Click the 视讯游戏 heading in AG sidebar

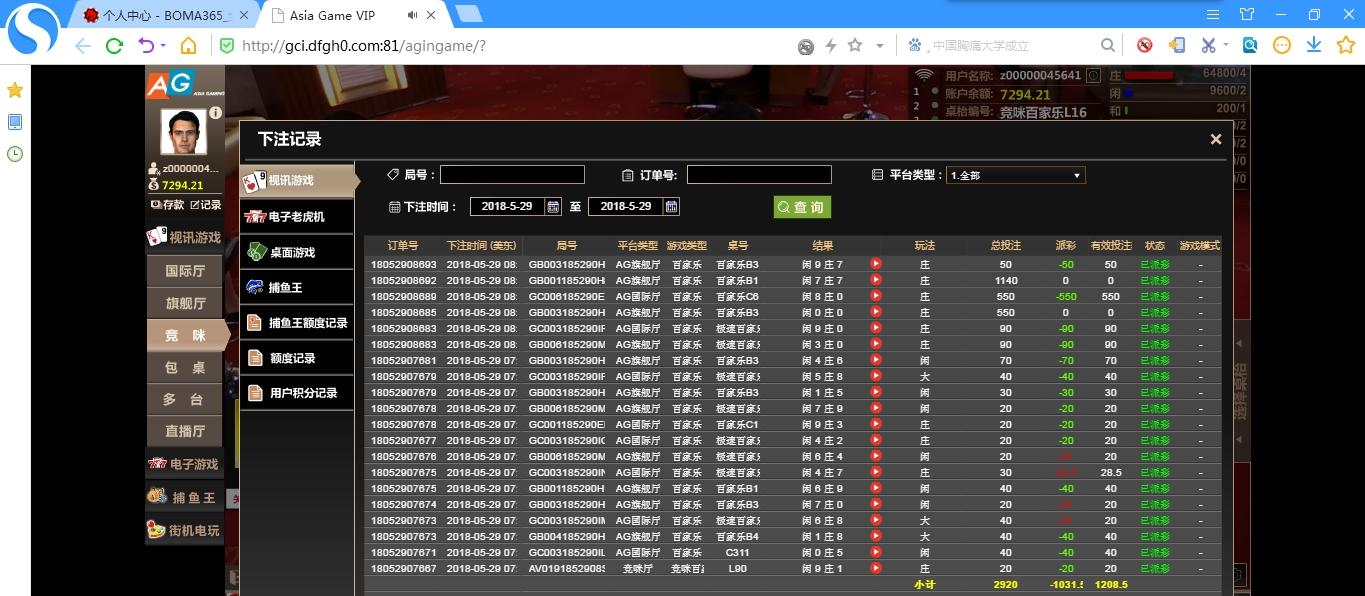coord(184,237)
